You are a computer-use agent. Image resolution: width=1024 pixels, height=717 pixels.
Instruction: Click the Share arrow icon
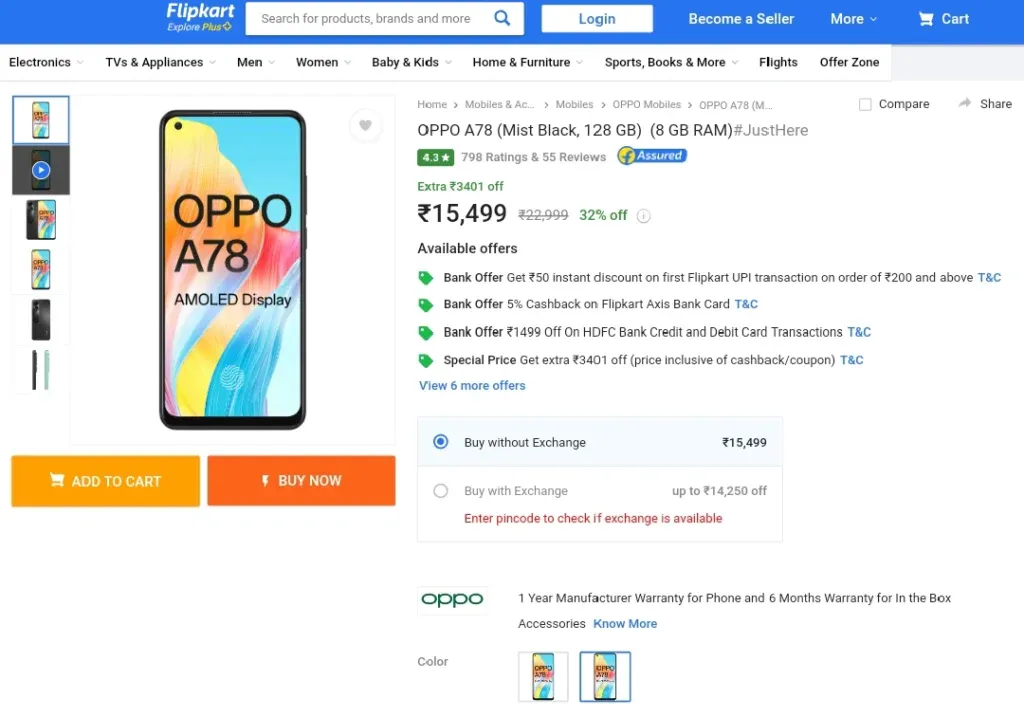(965, 103)
